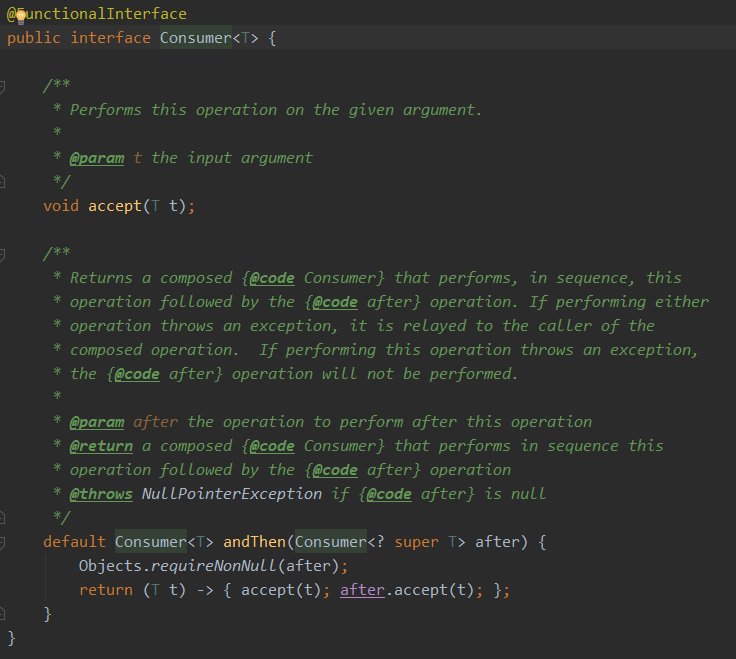
Task: Click the 'interface' keyword
Action: click(111, 38)
